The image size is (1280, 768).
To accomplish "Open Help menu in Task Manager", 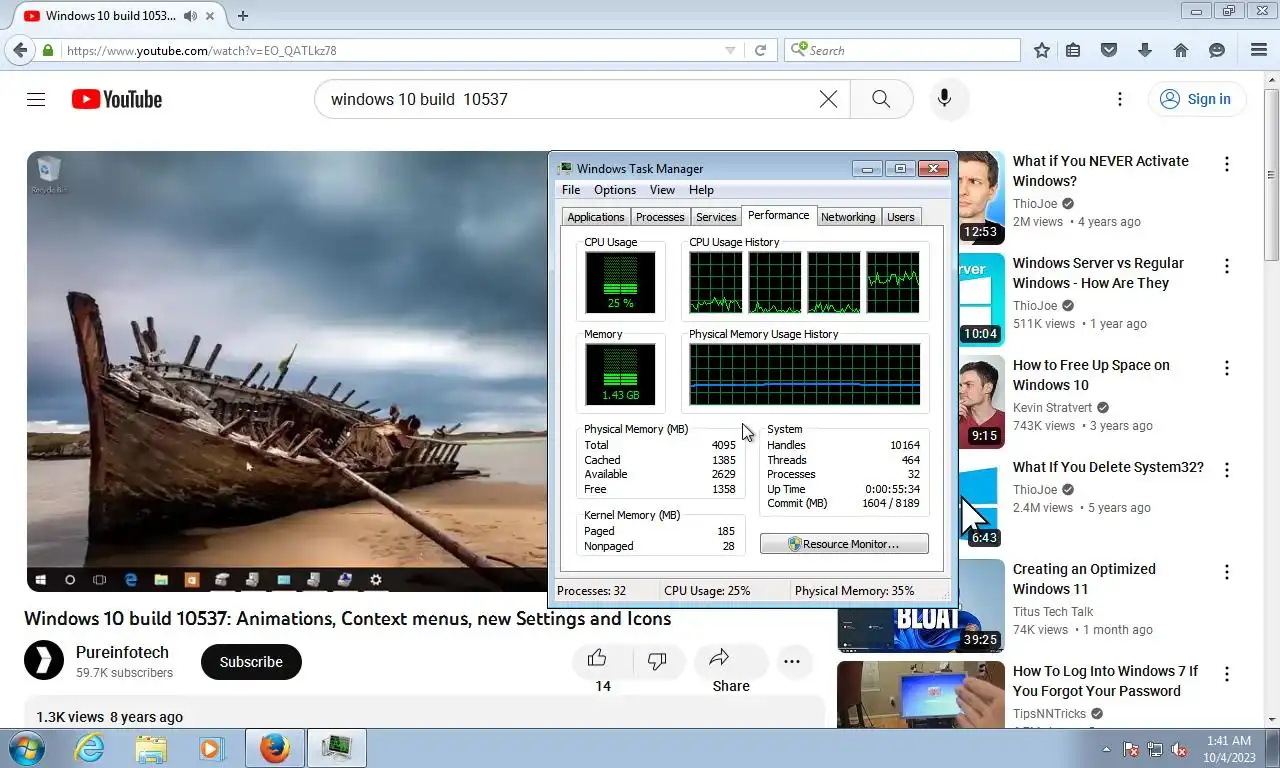I will click(x=701, y=190).
